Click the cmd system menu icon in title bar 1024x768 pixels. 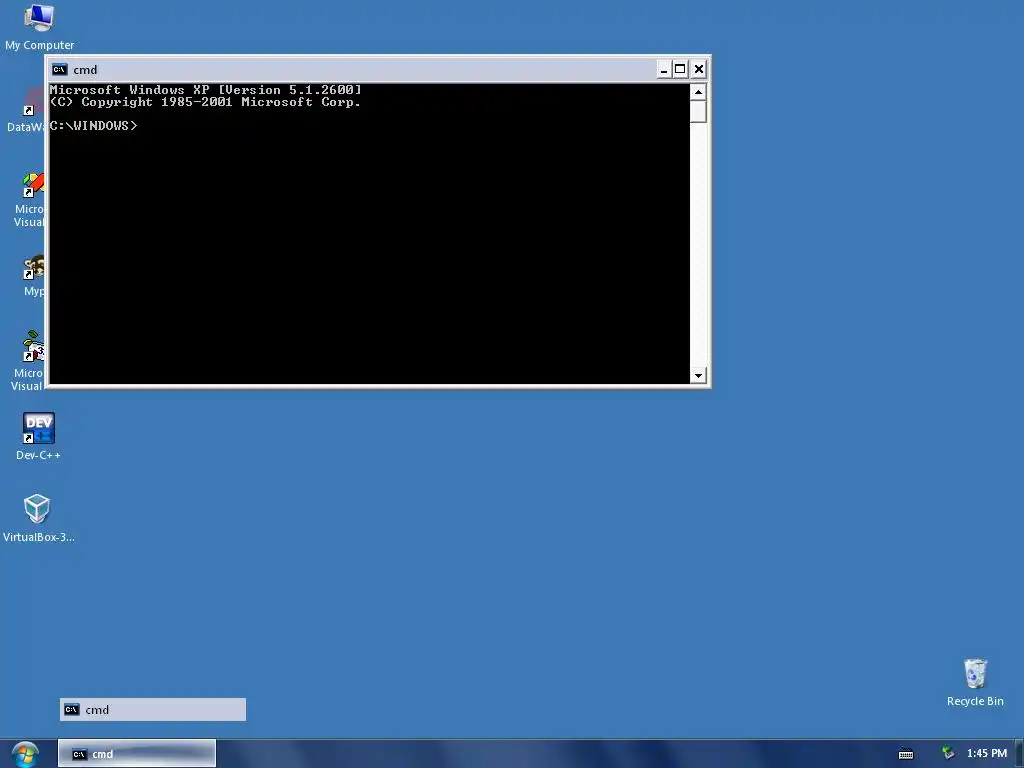click(x=59, y=69)
